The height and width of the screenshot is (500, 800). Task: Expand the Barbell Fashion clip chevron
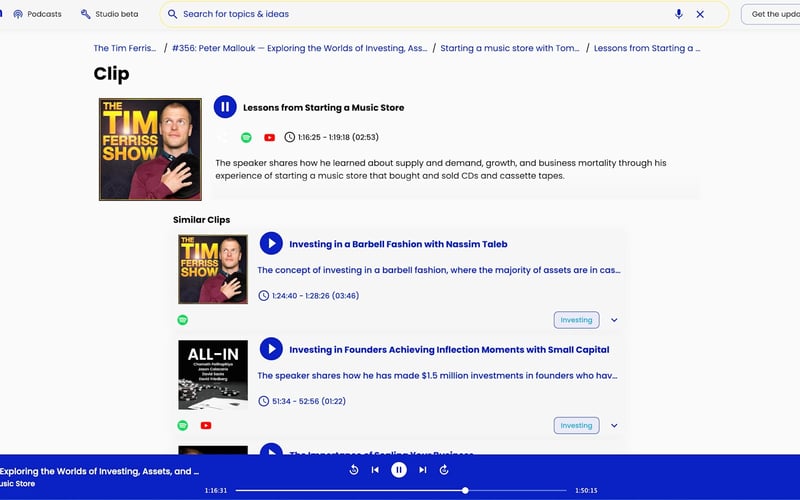pyautogui.click(x=614, y=320)
